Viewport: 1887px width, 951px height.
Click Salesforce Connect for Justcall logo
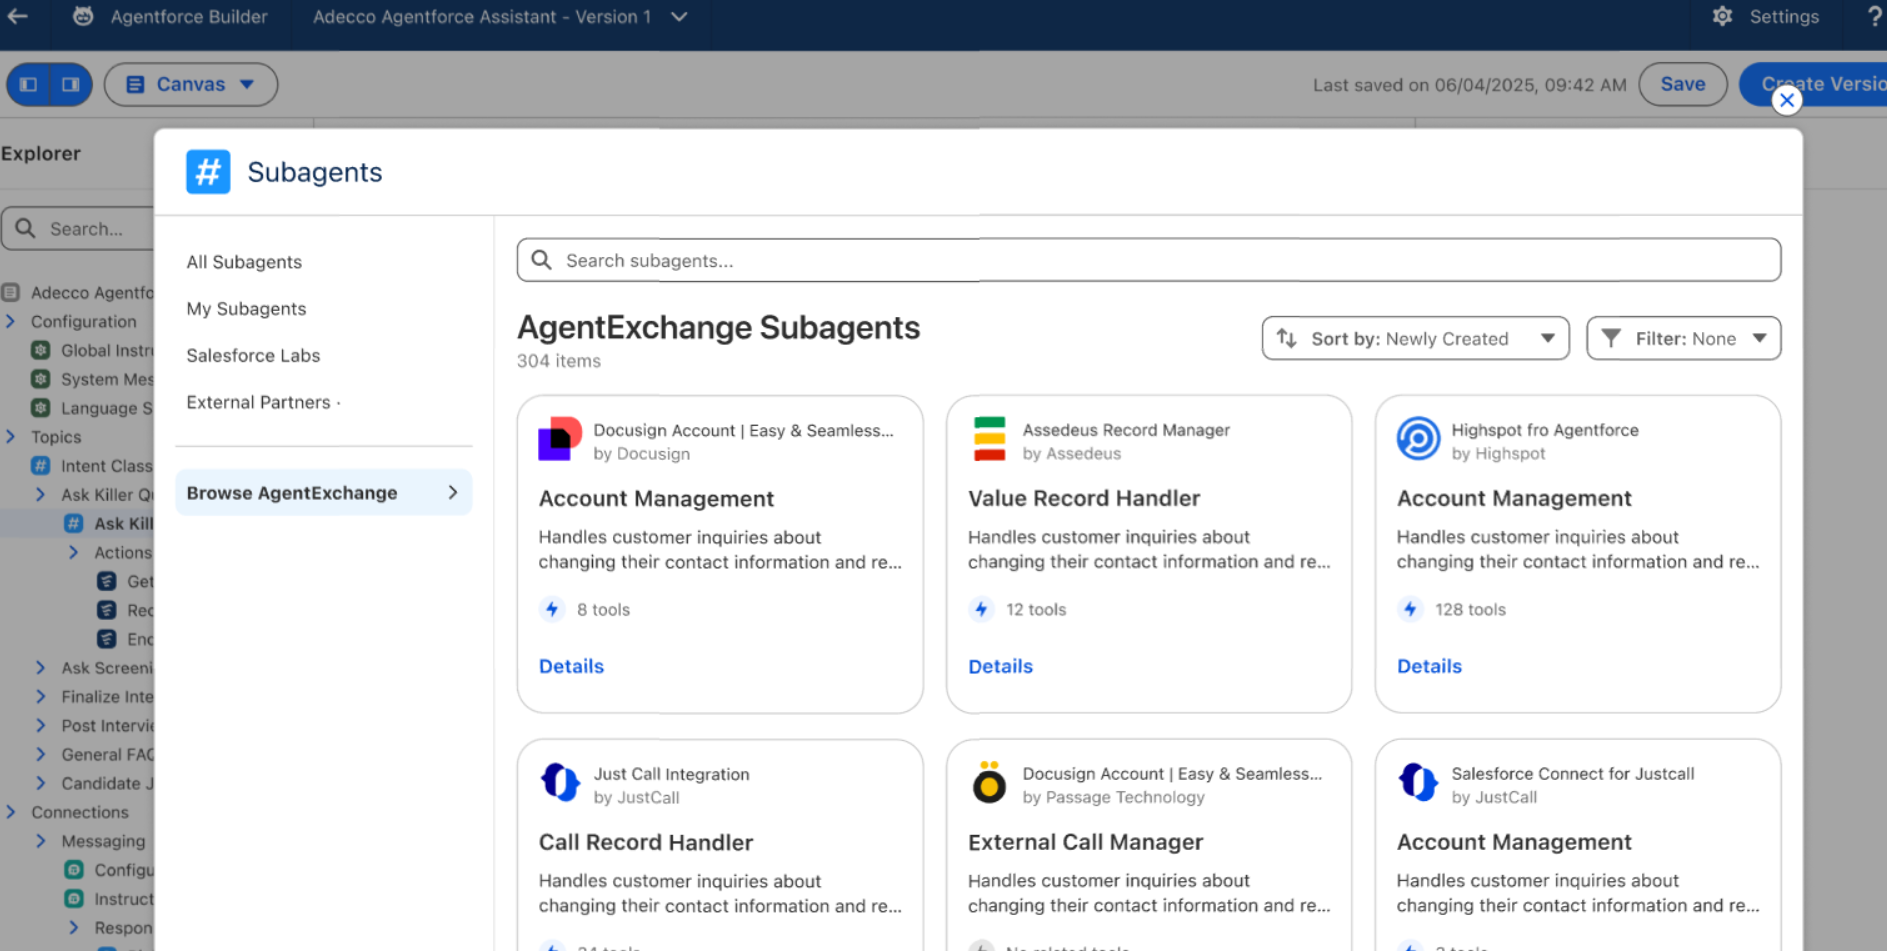tap(1418, 782)
